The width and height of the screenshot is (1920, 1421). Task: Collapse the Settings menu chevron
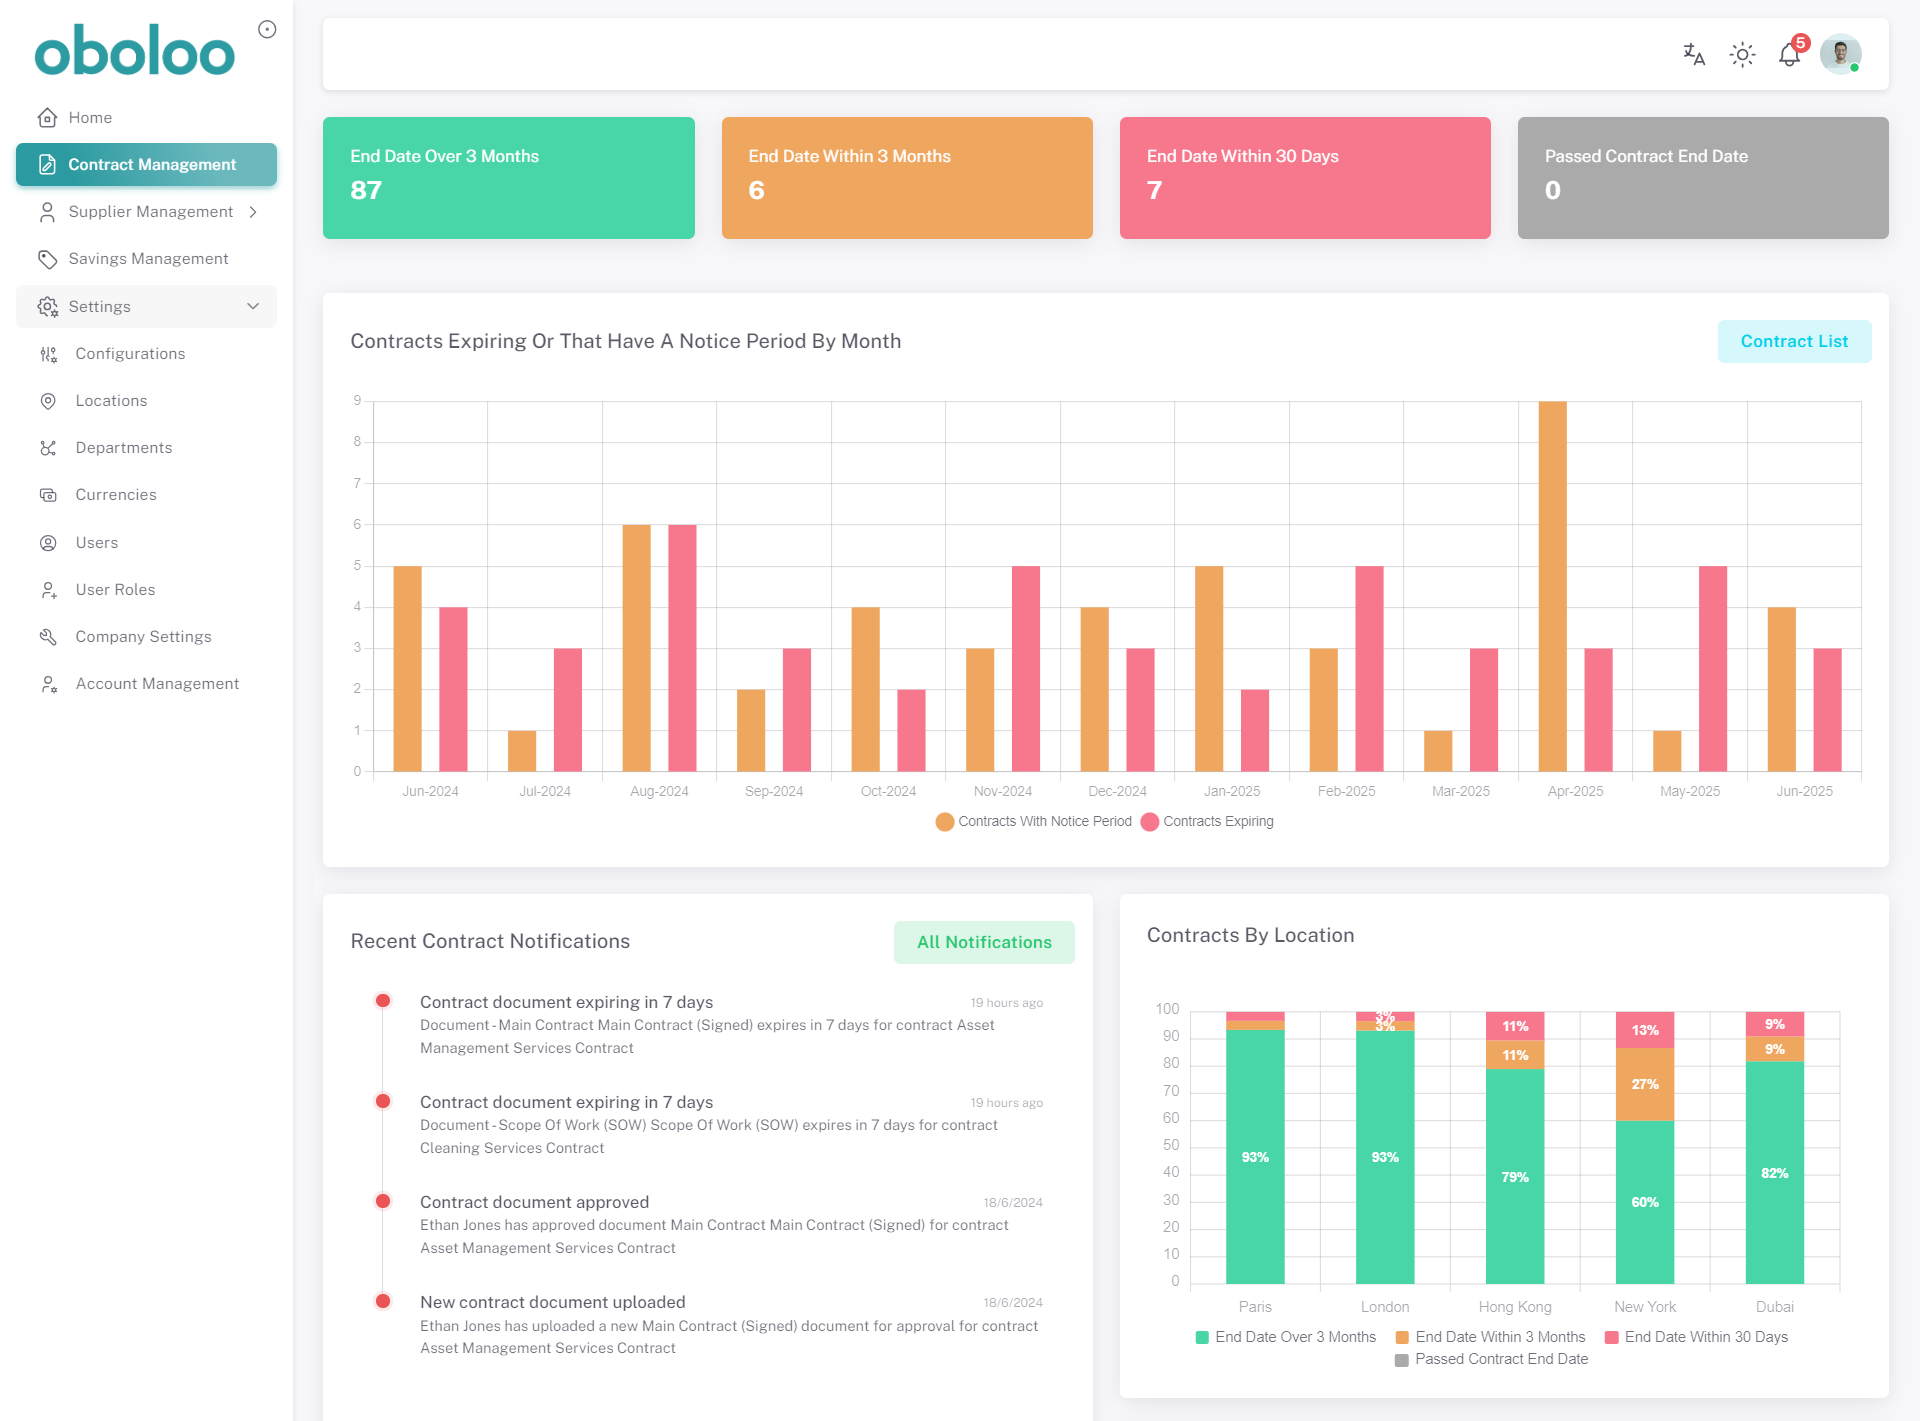(x=253, y=306)
